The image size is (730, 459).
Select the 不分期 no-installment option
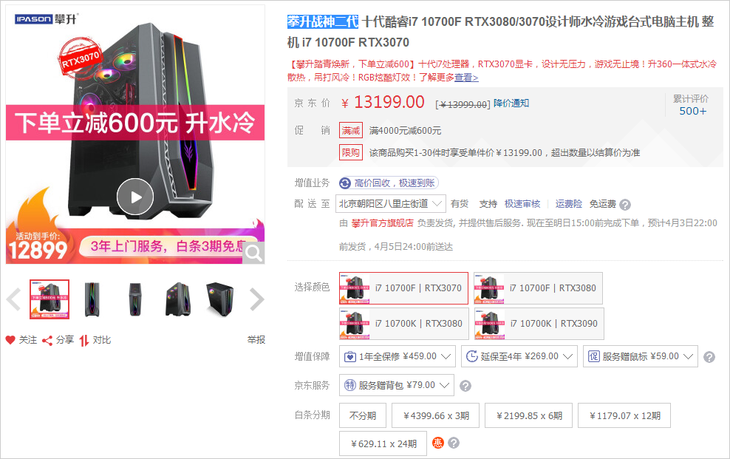(x=363, y=415)
